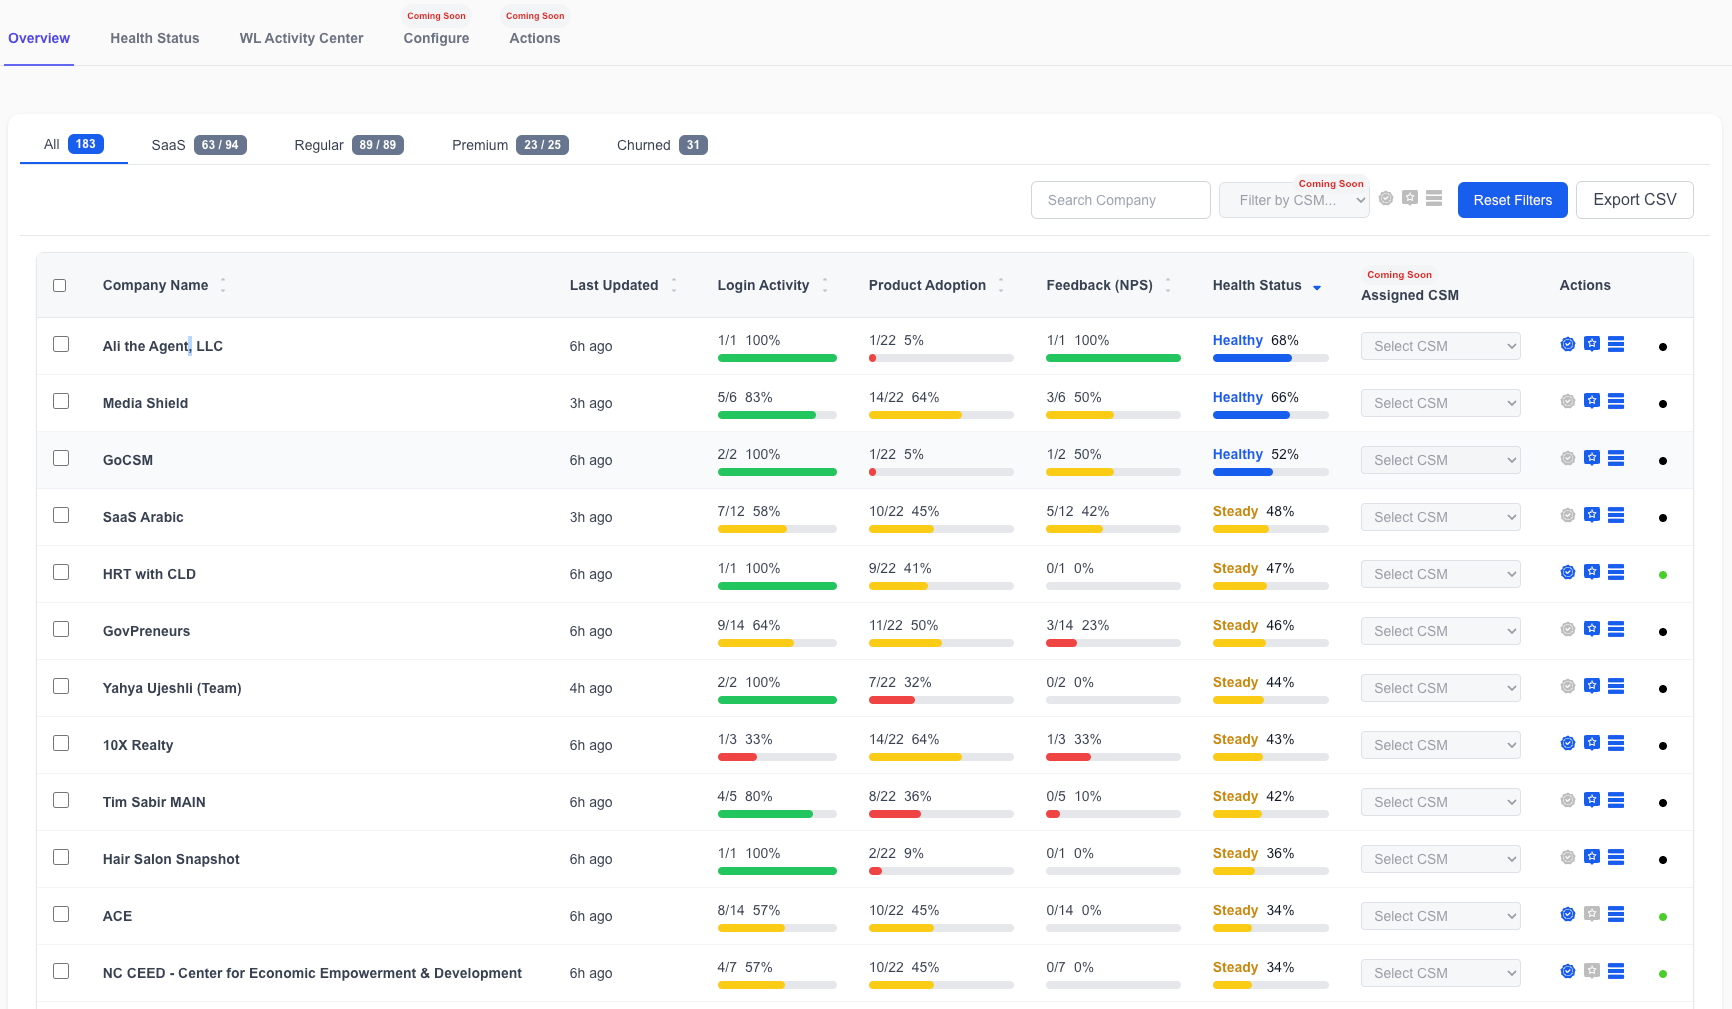
Task: Click verified badge icon for Ali the Agent
Action: click(1568, 344)
